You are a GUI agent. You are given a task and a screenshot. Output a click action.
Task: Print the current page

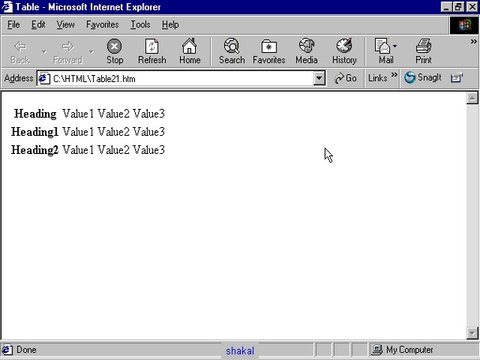[x=423, y=51]
